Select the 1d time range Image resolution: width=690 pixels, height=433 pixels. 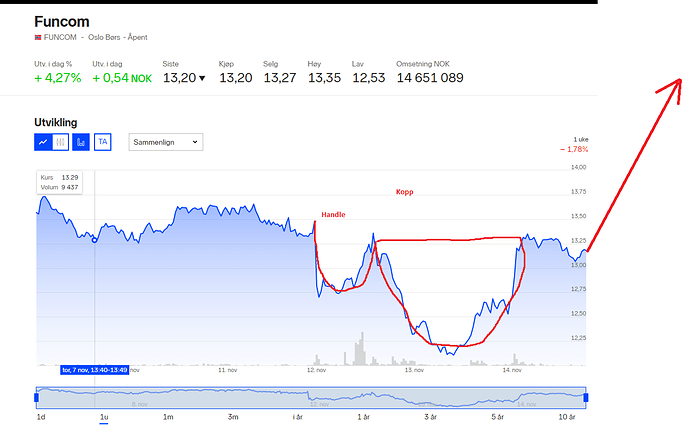(x=41, y=417)
